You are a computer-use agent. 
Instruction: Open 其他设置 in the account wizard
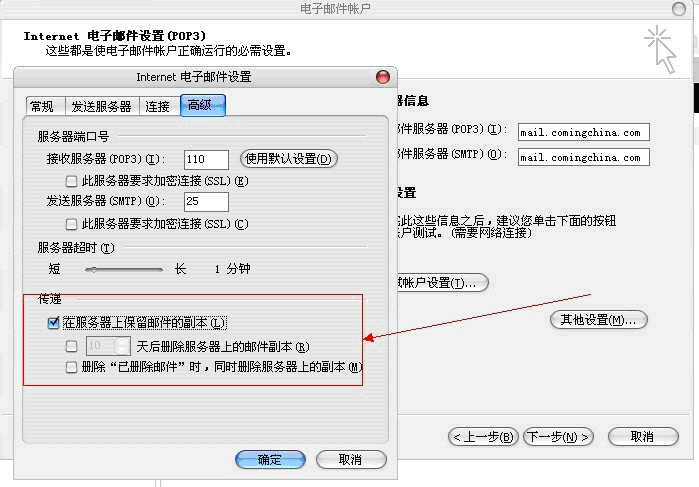click(599, 320)
